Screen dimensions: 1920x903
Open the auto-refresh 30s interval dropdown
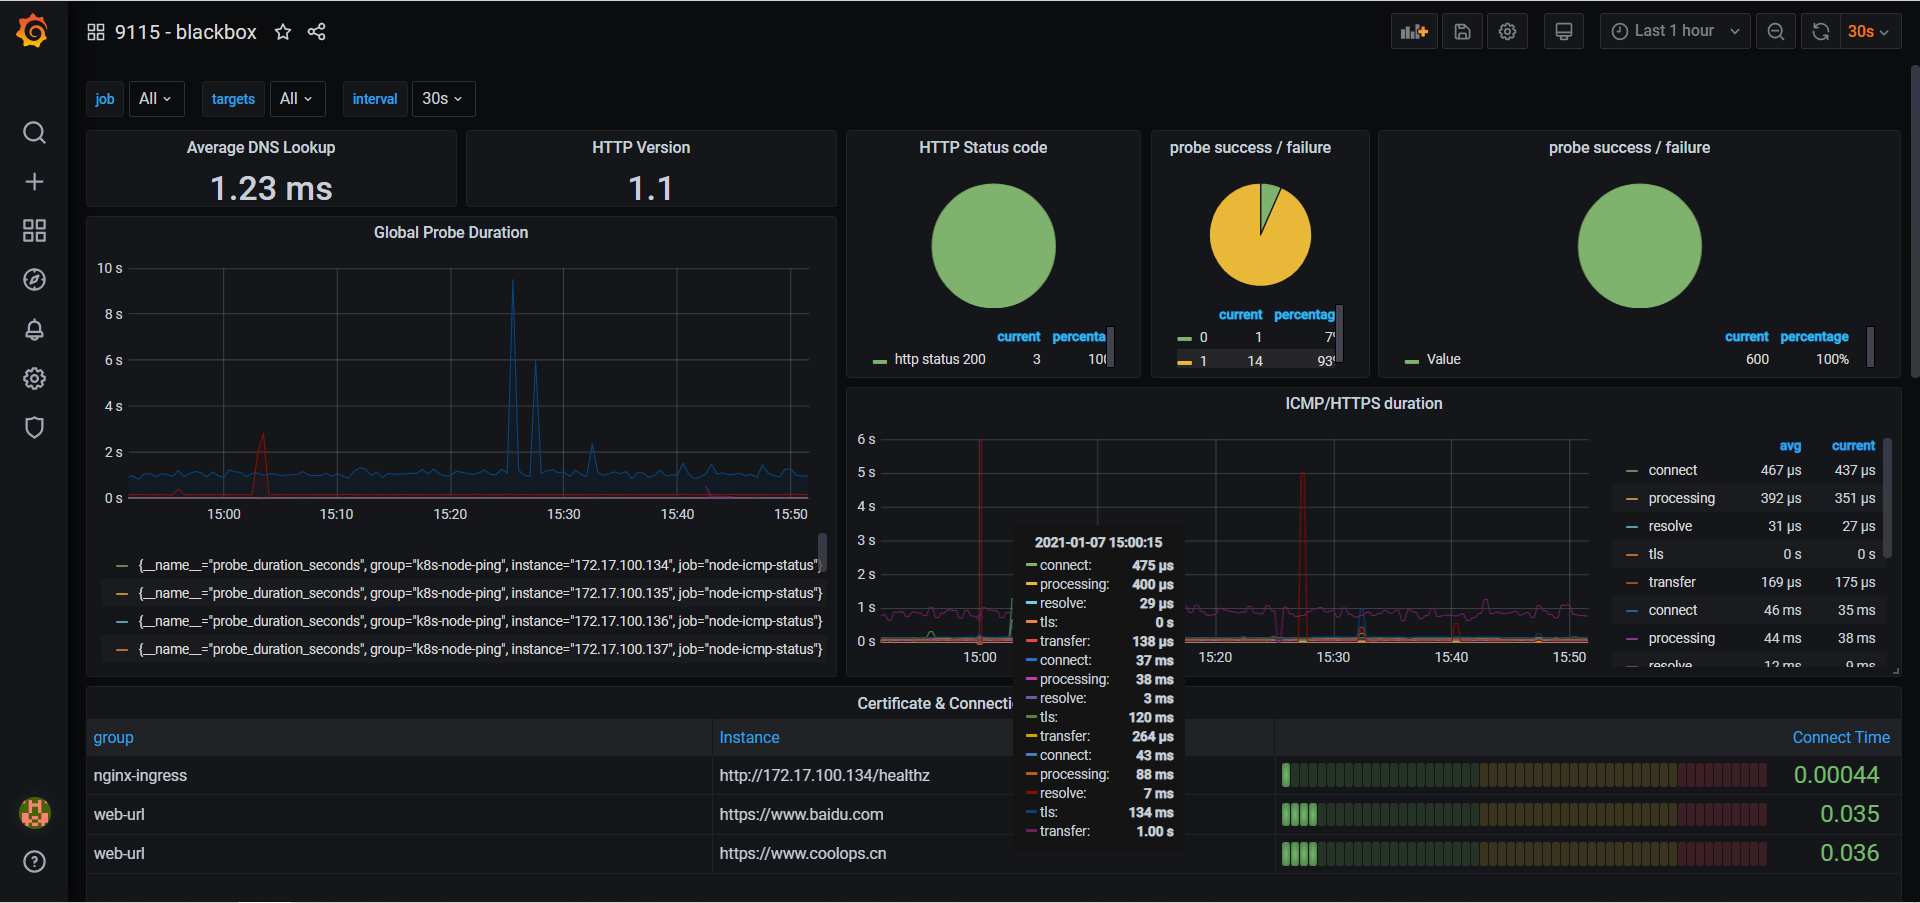click(x=1868, y=32)
